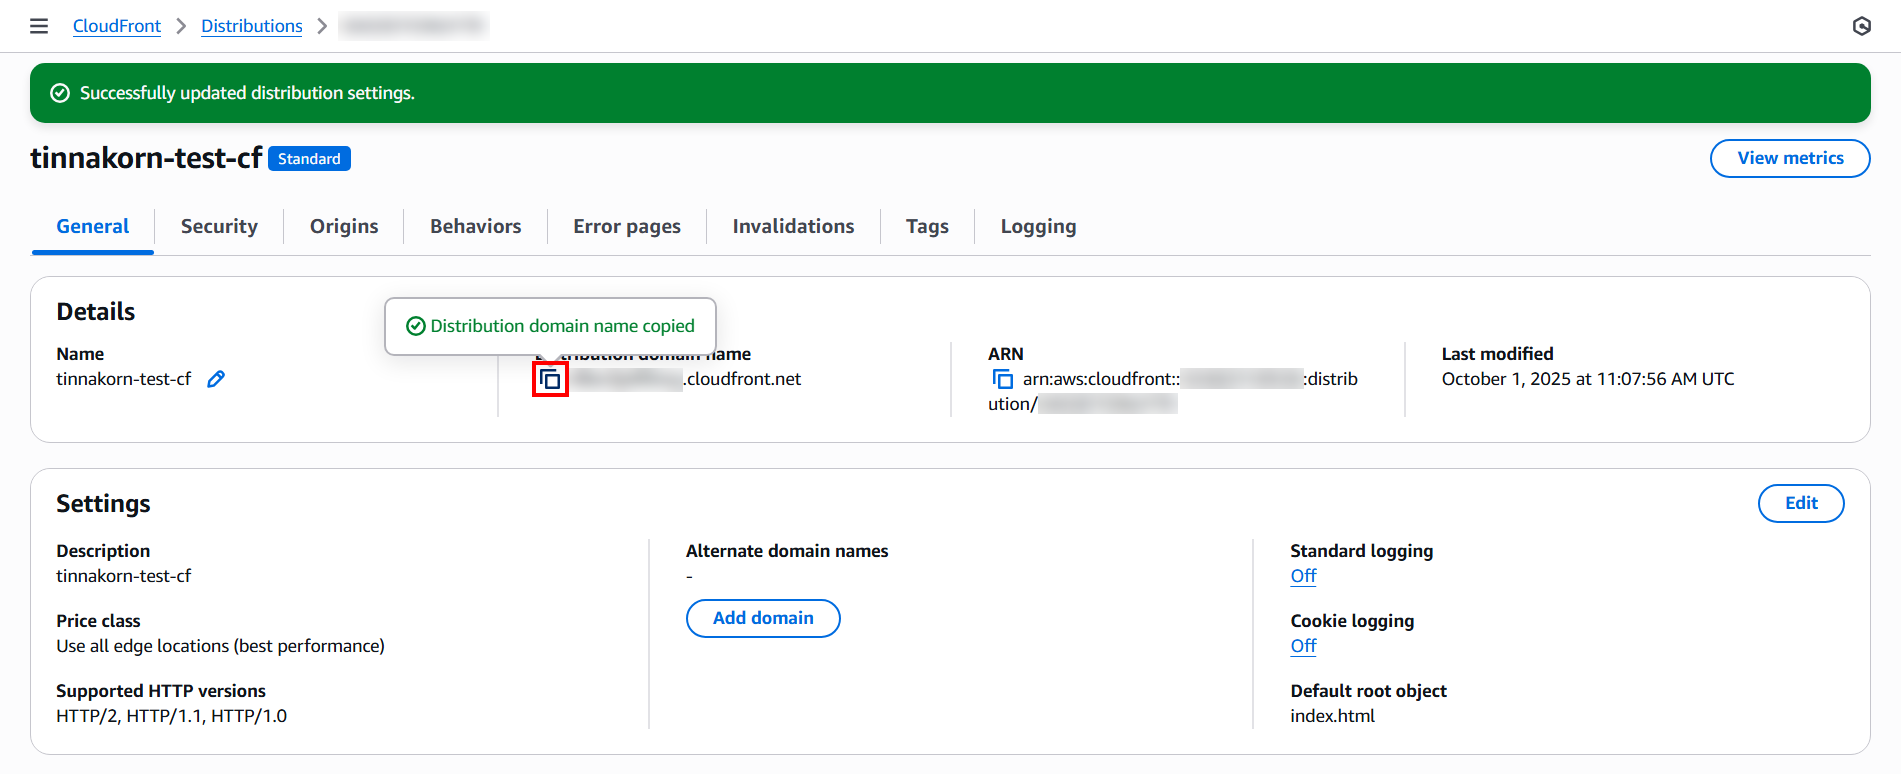Open the Error pages tab
Screen dimensions: 1901x774
pos(626,226)
